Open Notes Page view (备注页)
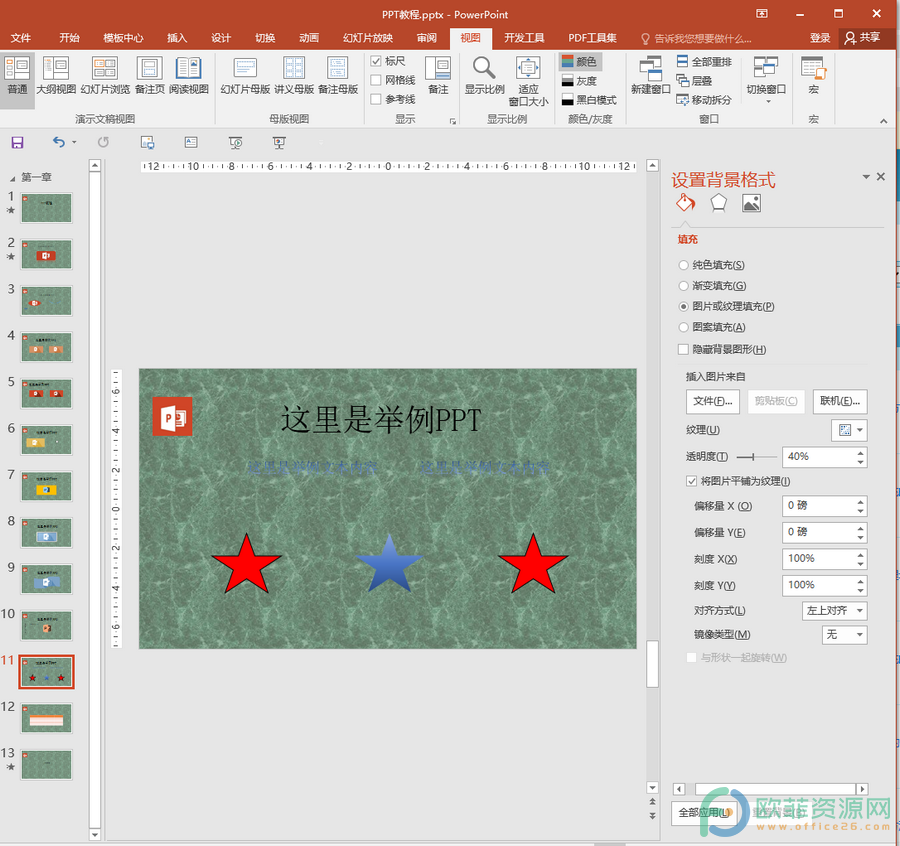The width and height of the screenshot is (900, 846). pos(149,76)
